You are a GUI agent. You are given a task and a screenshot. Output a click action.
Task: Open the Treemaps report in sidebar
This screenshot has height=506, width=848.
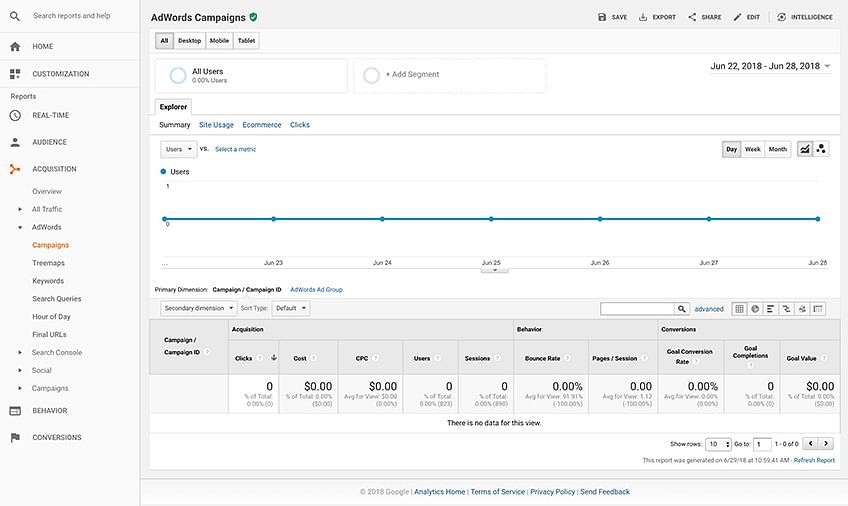pos(48,263)
